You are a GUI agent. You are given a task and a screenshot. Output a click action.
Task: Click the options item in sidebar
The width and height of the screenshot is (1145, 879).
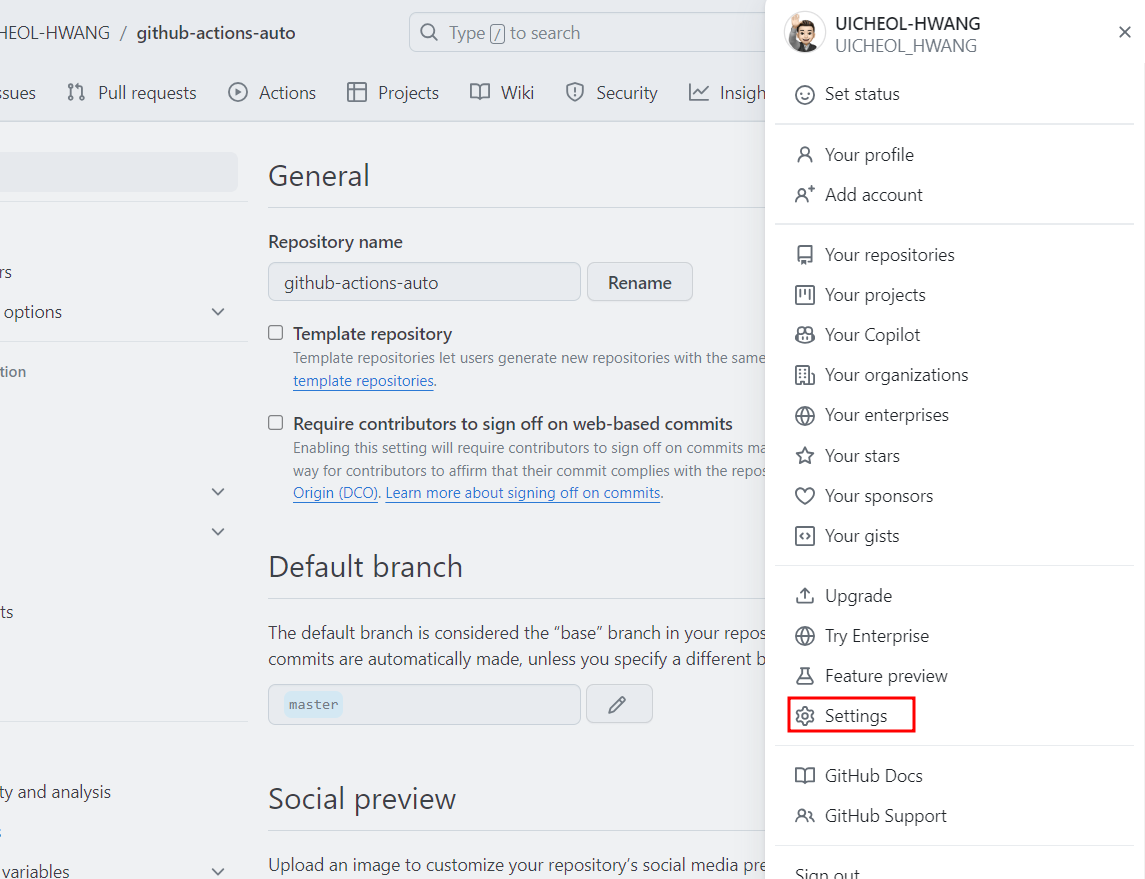[x=33, y=312]
